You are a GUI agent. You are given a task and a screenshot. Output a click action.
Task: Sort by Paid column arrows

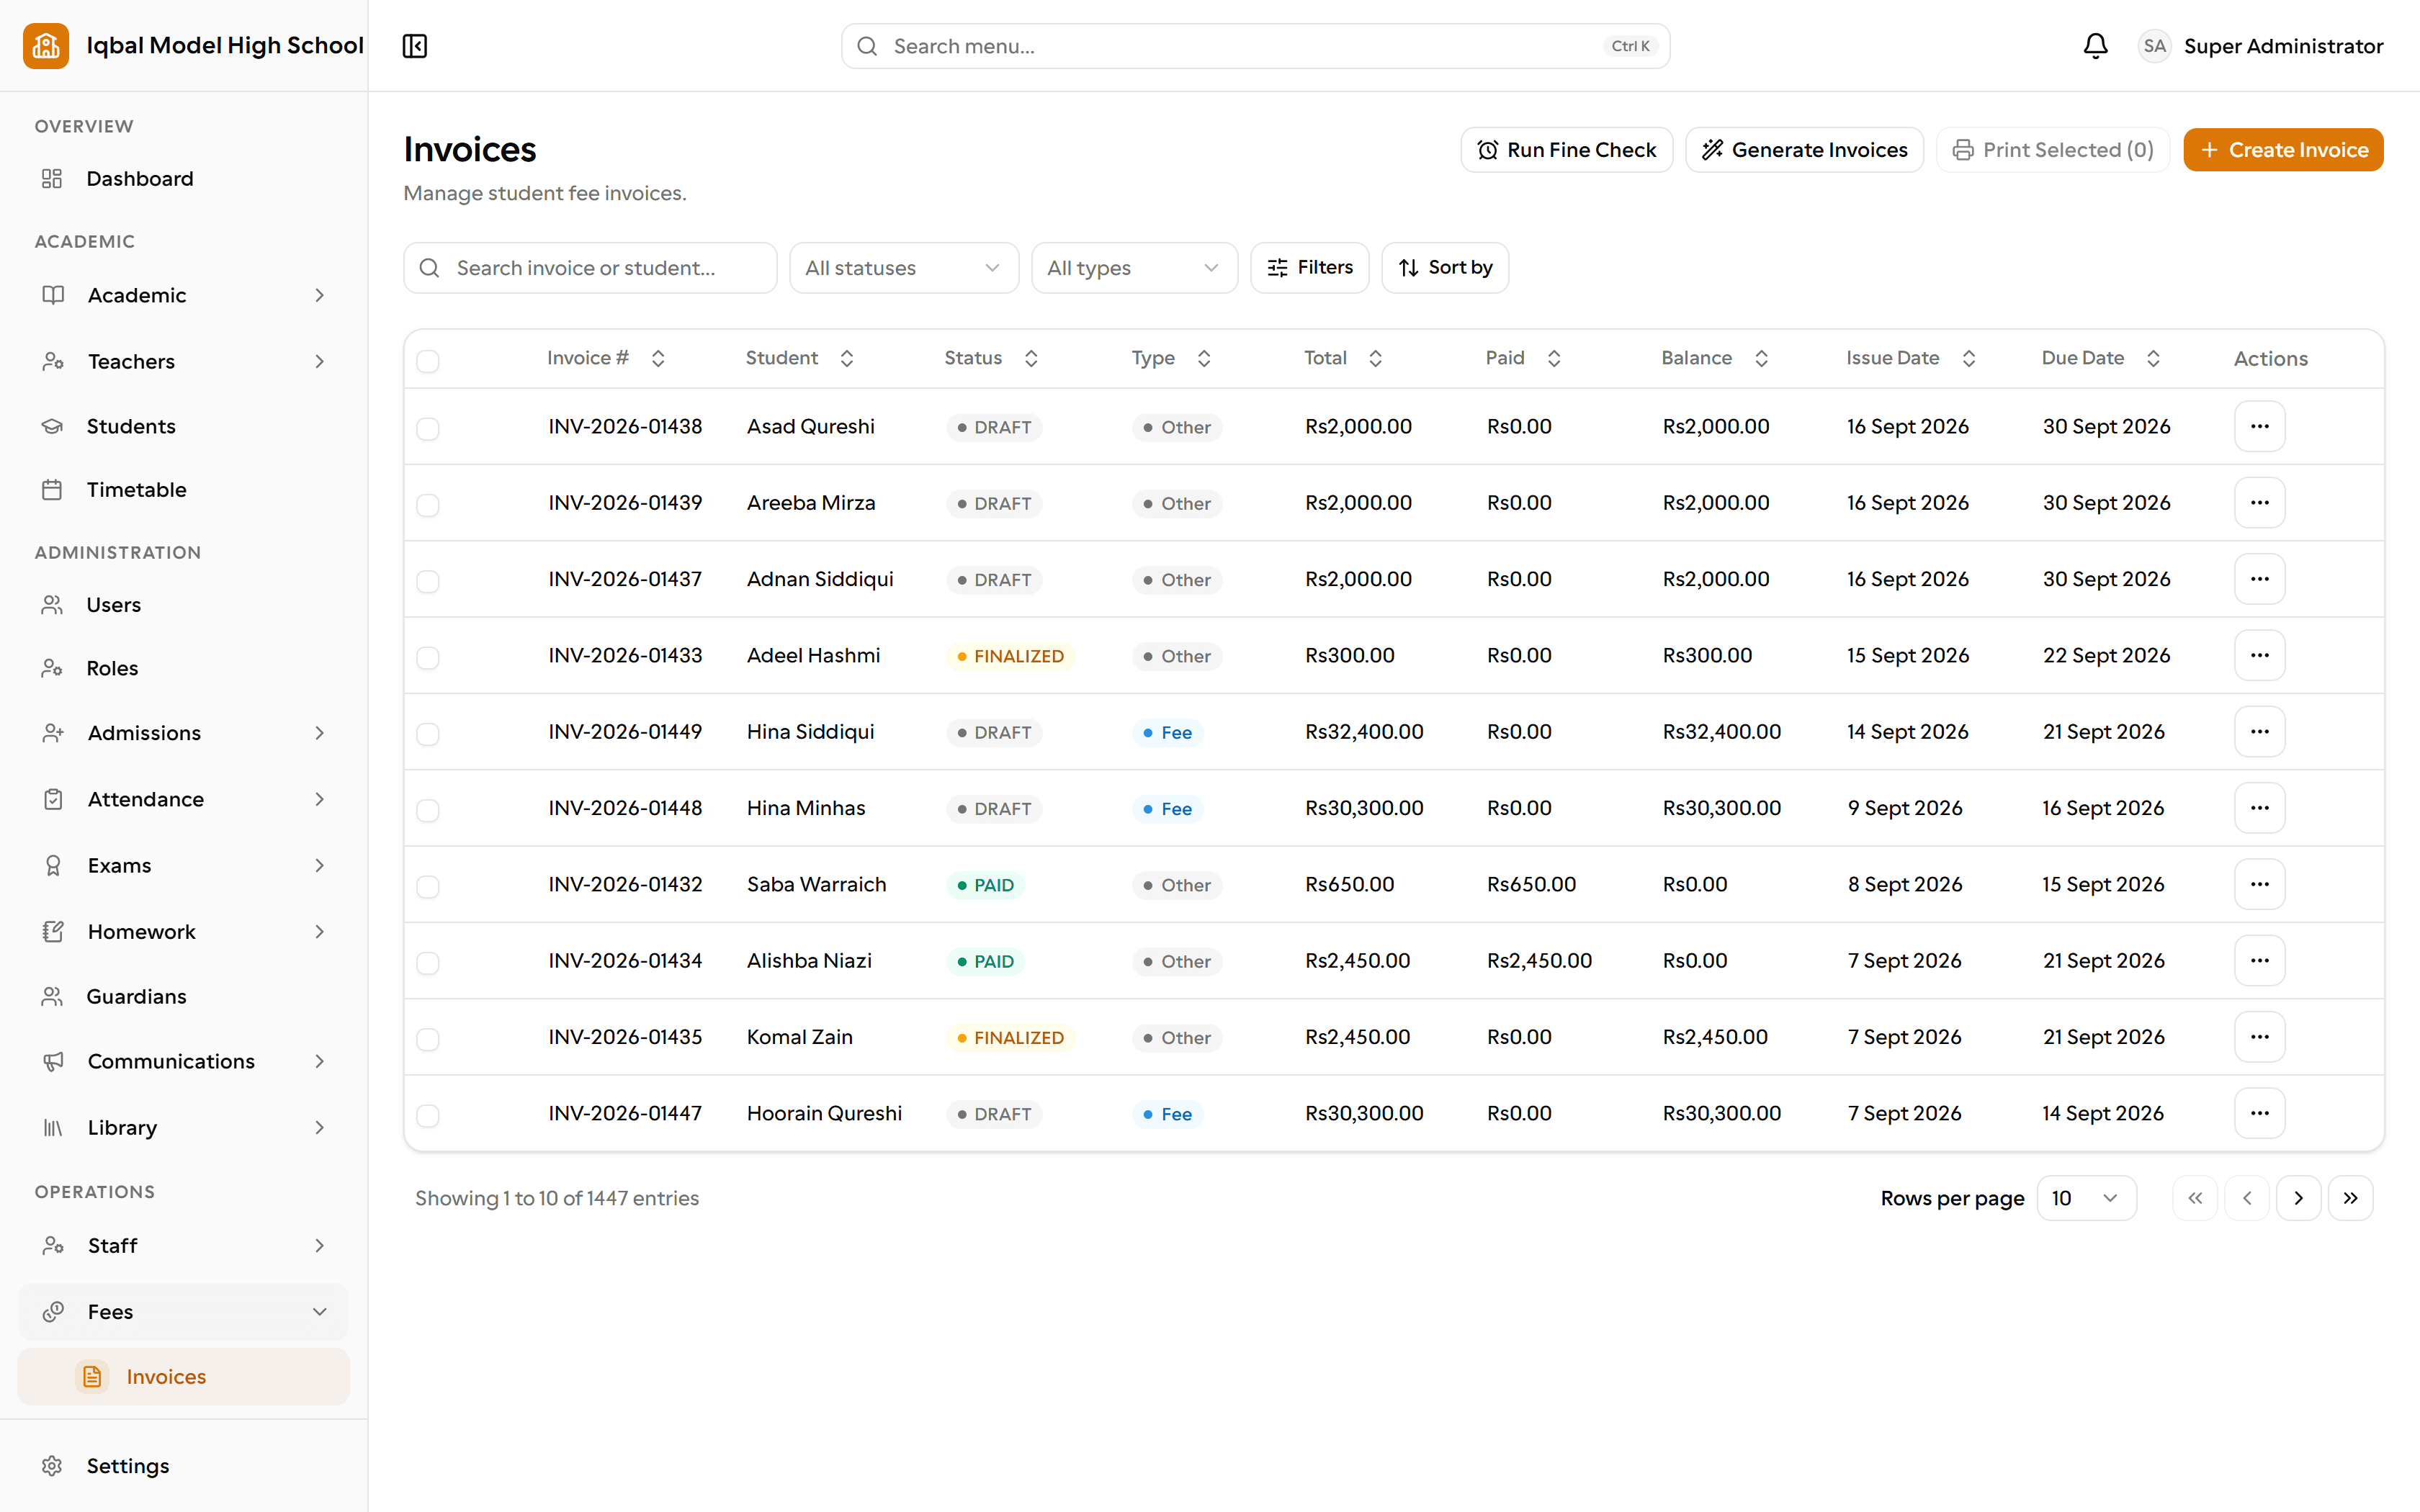point(1553,358)
